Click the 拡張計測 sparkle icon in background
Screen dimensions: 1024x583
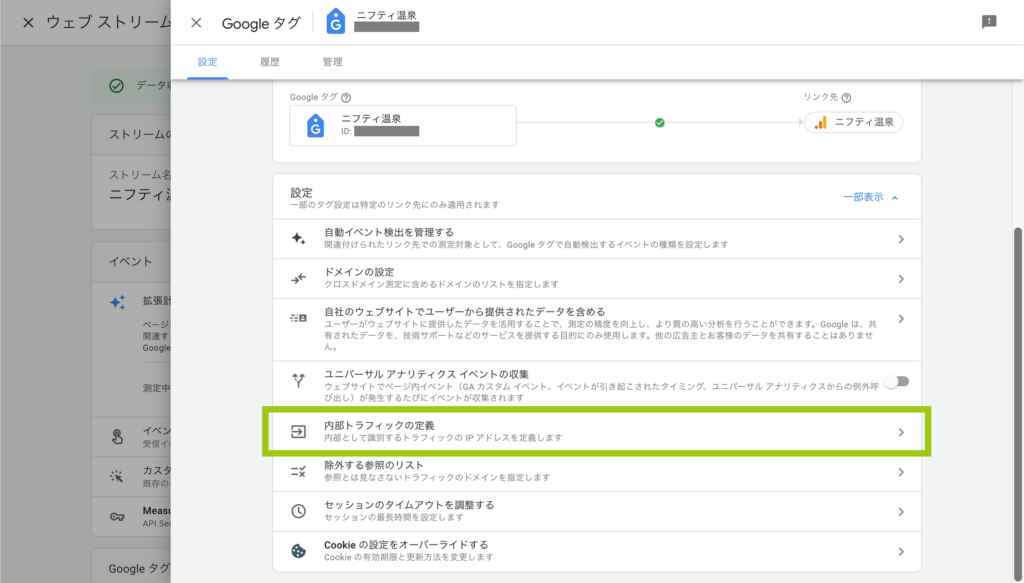click(118, 302)
